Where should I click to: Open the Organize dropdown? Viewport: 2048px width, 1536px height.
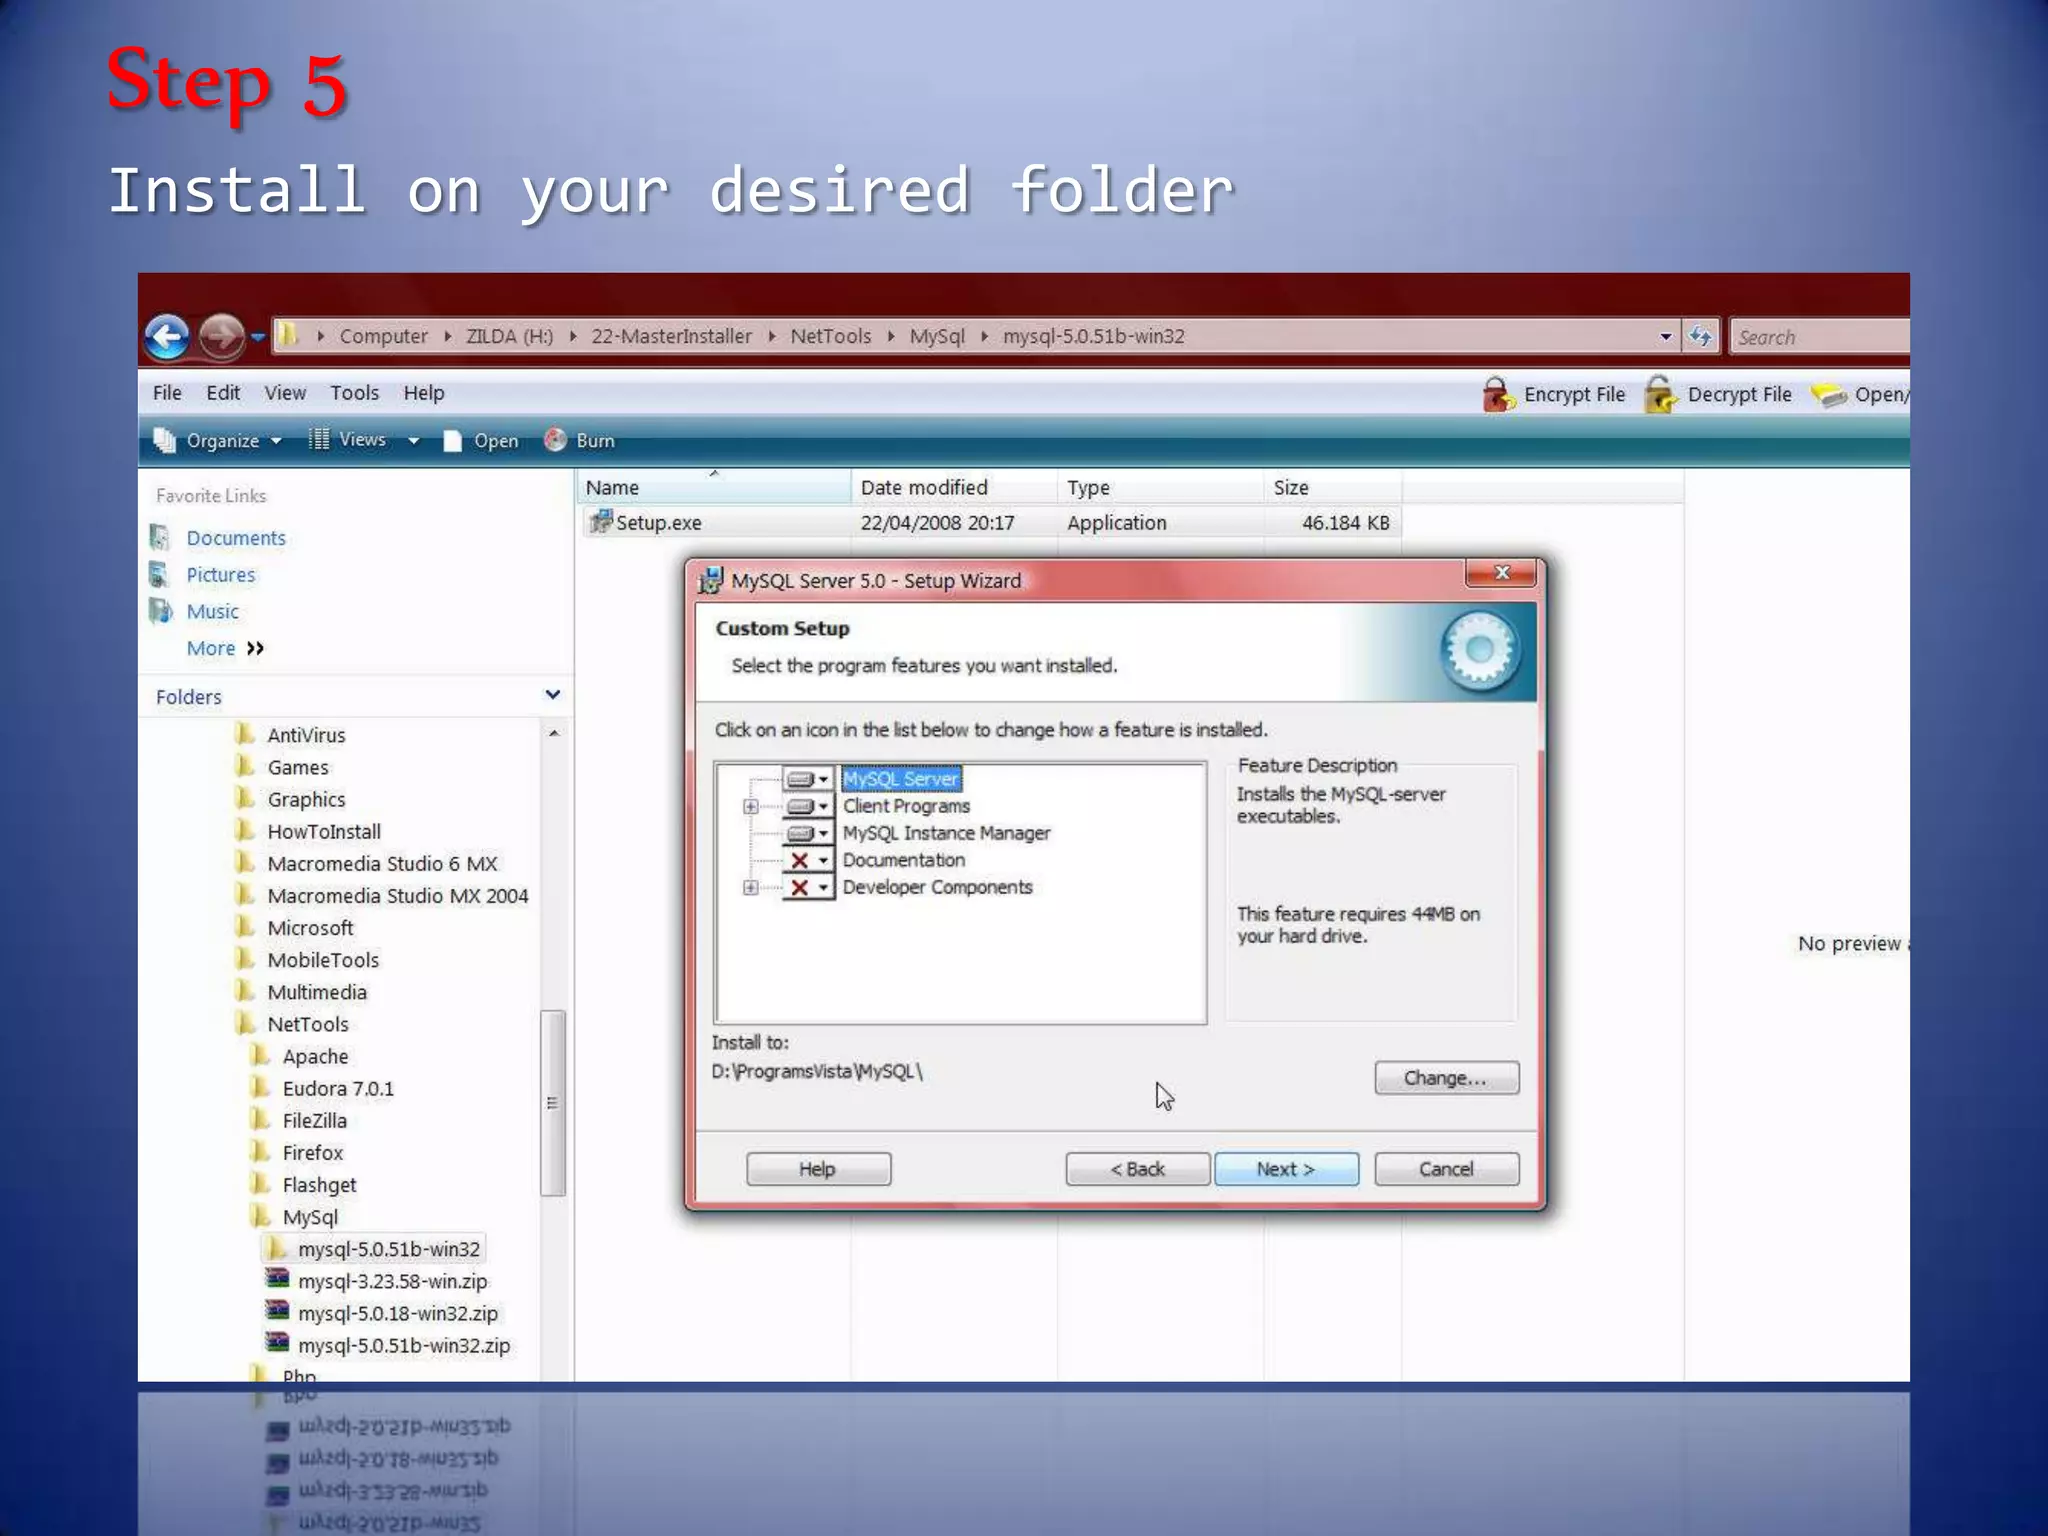point(218,441)
